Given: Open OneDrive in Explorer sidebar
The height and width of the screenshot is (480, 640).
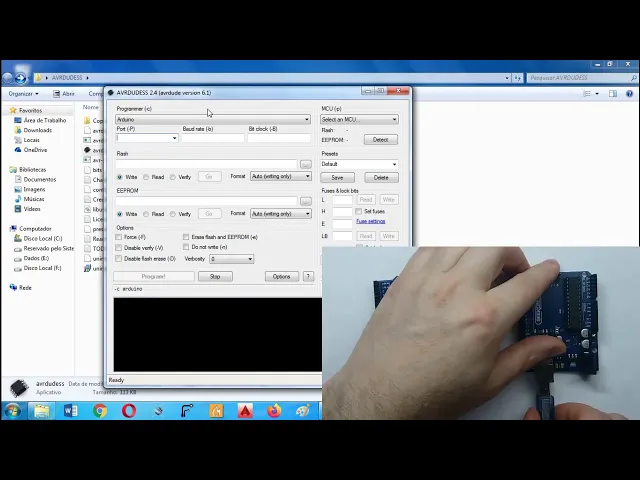Looking at the screenshot, I should [x=31, y=150].
